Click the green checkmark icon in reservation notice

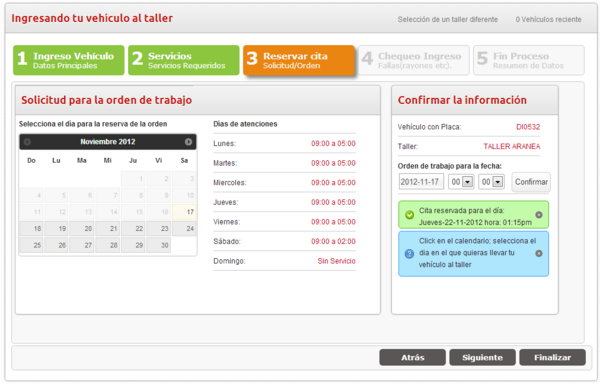[409, 215]
